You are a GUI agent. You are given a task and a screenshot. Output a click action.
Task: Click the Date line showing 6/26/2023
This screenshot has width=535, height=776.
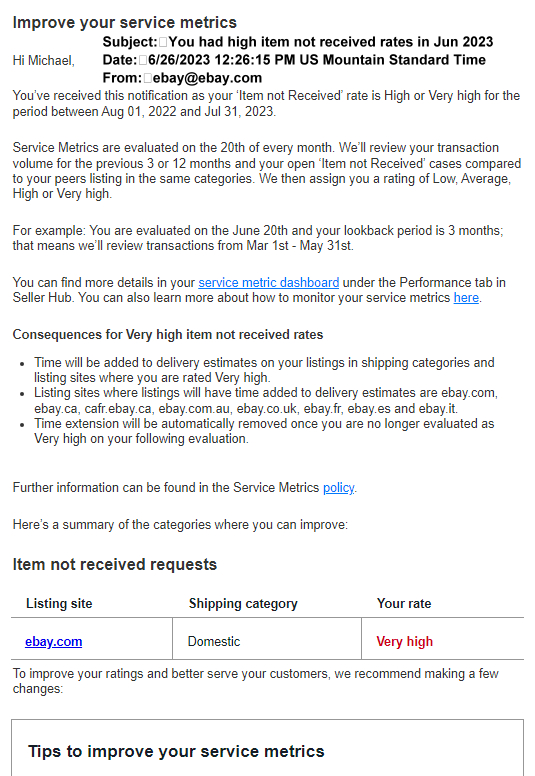294,60
